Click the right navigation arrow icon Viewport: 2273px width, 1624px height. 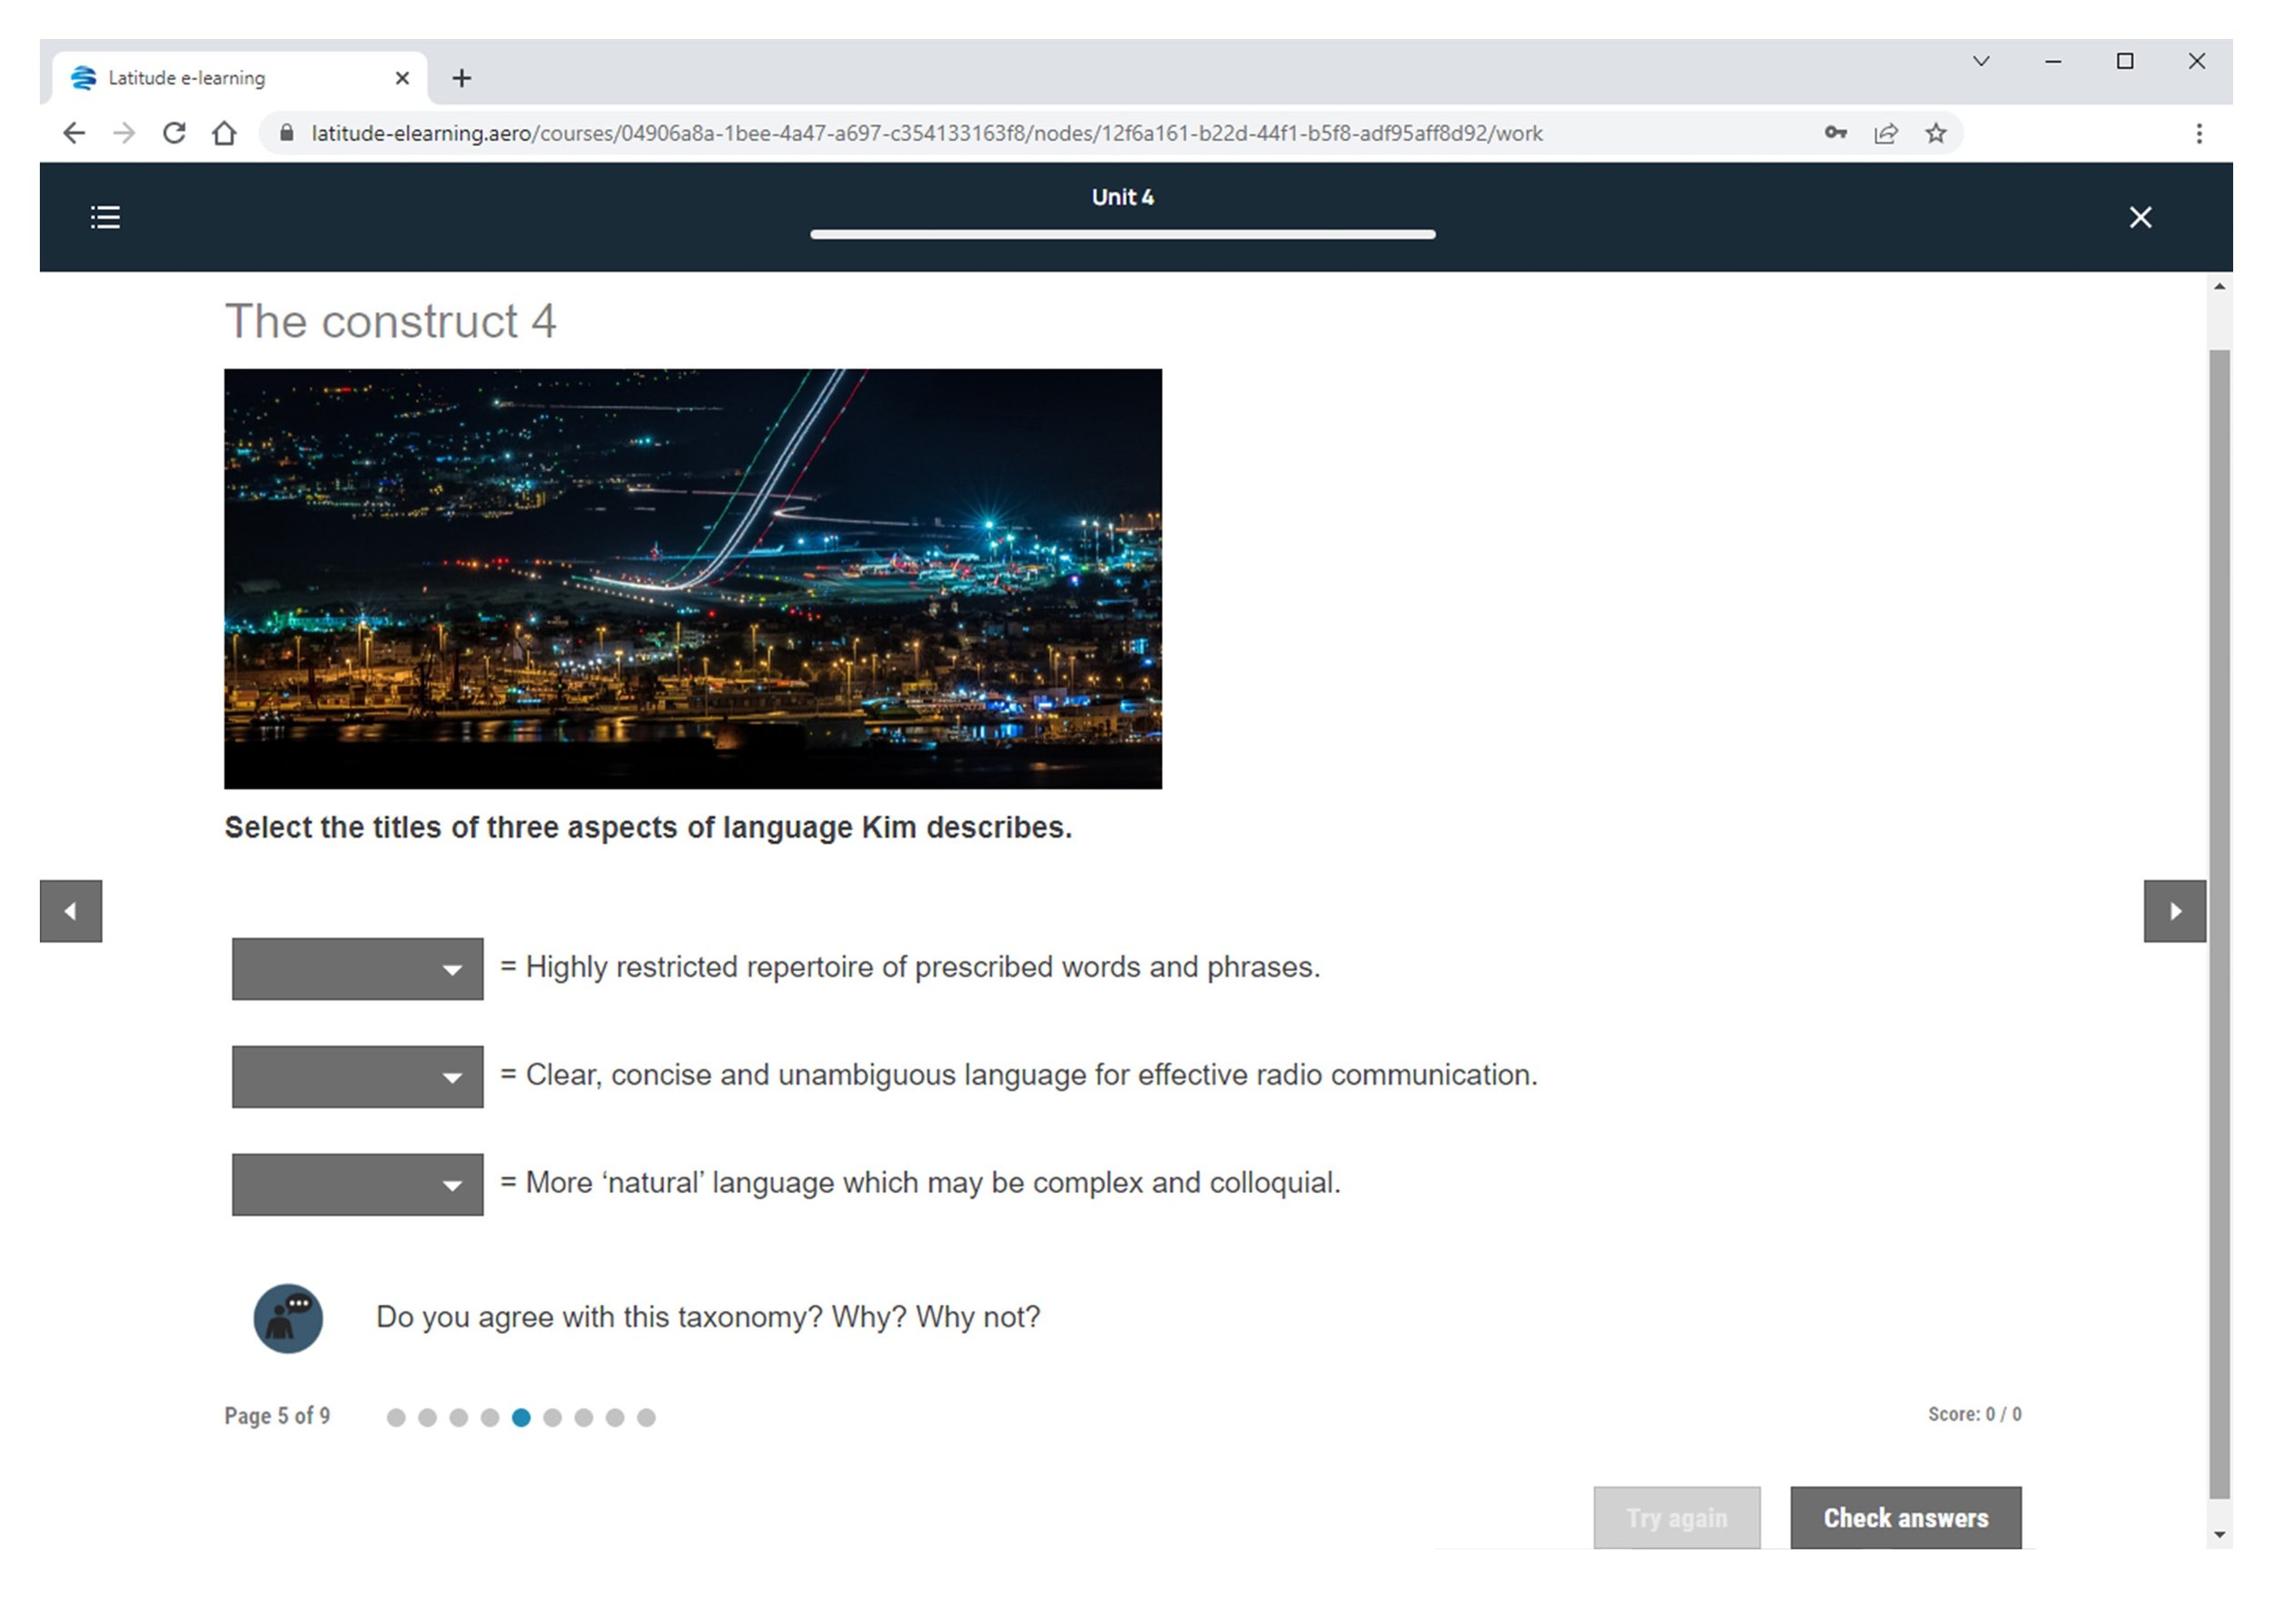point(2175,910)
